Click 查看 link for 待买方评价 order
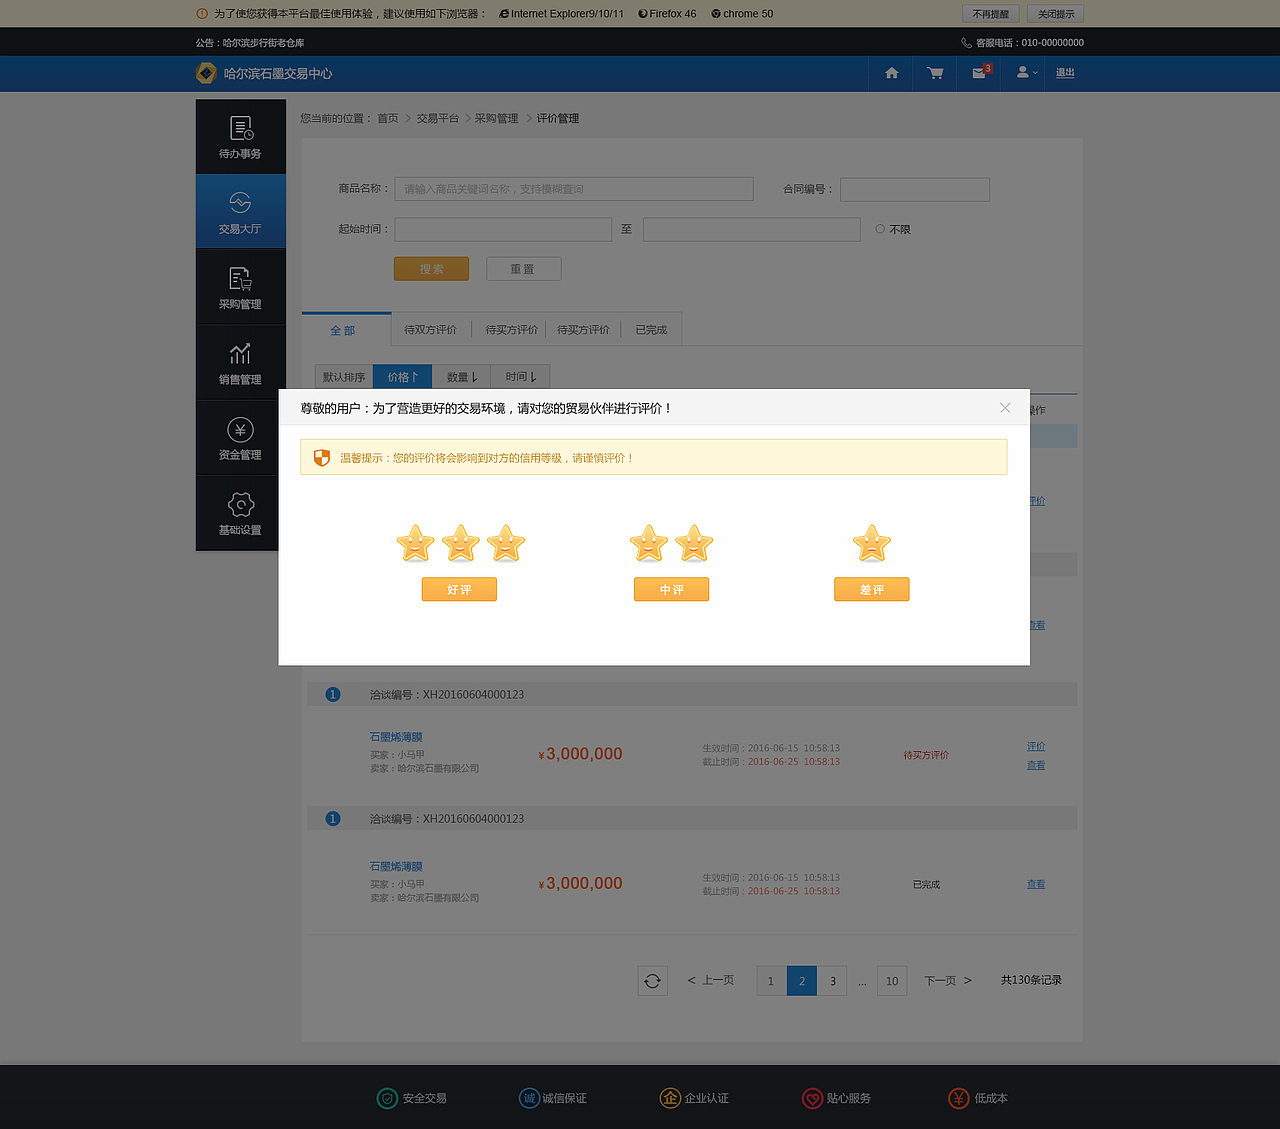The height and width of the screenshot is (1129, 1280). (1036, 765)
